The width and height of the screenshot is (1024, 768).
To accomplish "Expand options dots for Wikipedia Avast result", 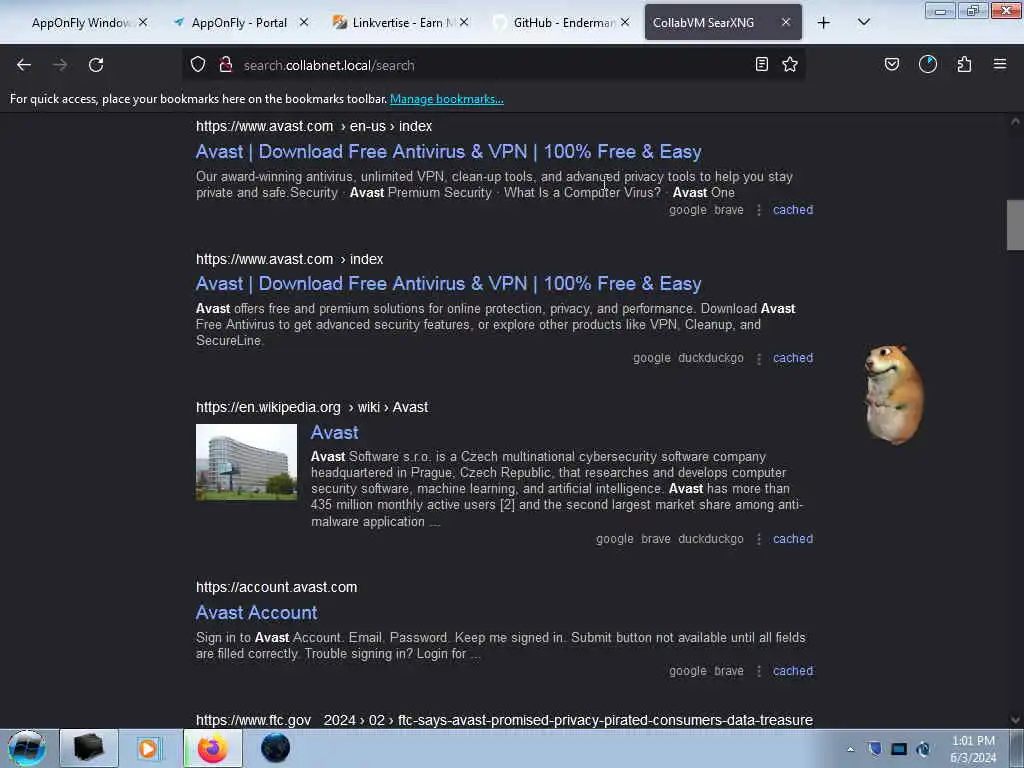I will (x=759, y=539).
